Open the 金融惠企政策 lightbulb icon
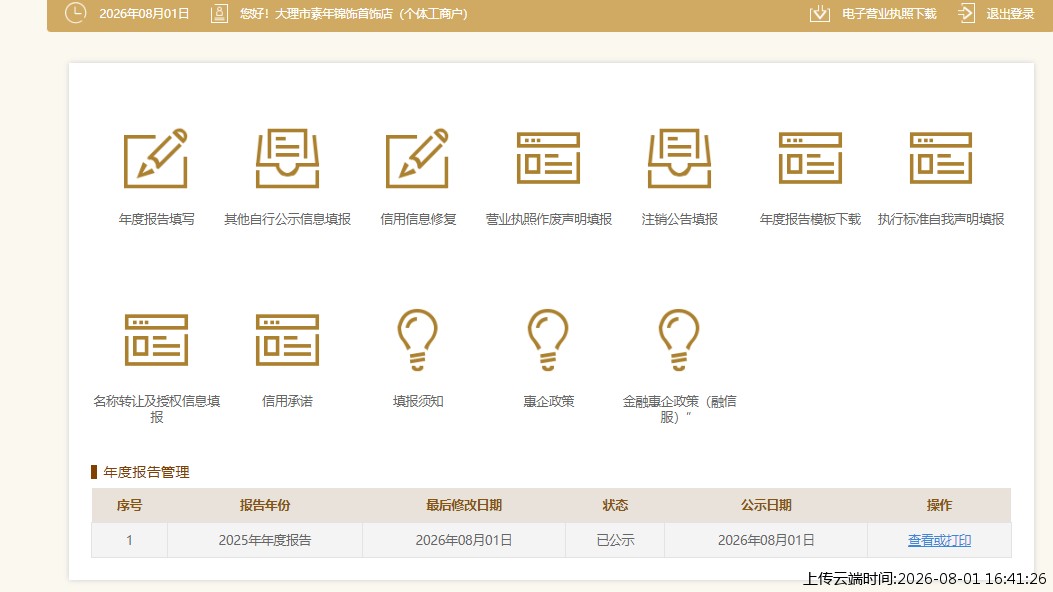Screen dimensions: 1053x592 [x=679, y=340]
